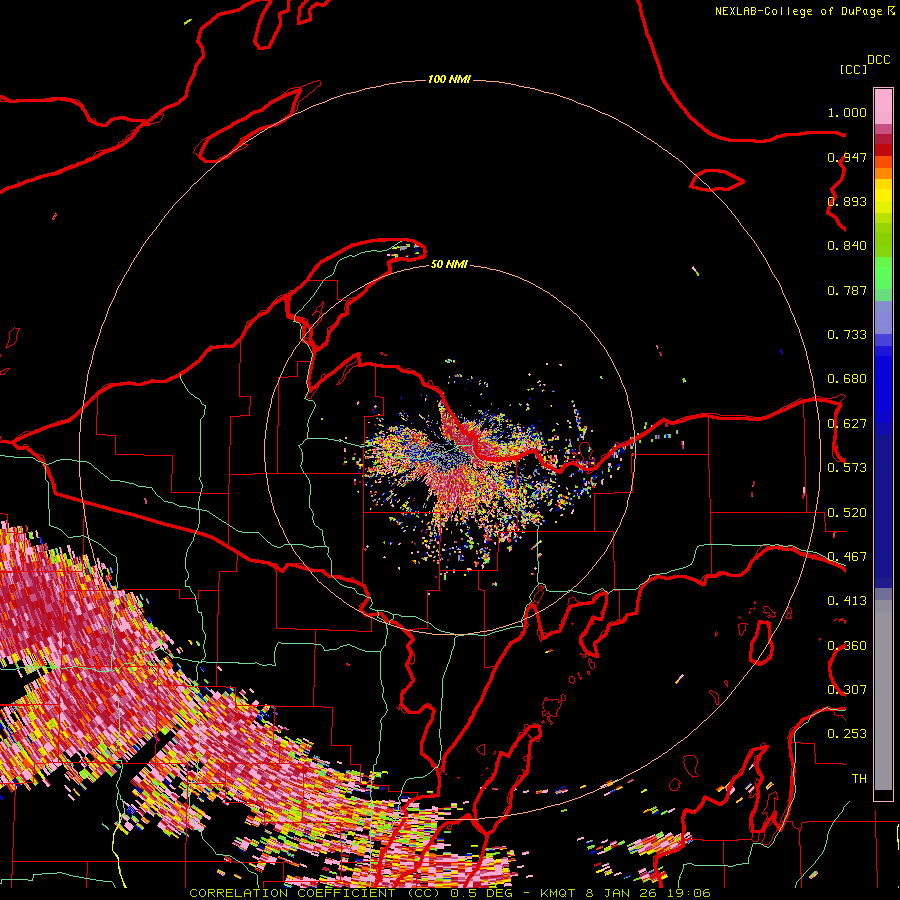Click the 50 NMI range ring label

pos(449,264)
